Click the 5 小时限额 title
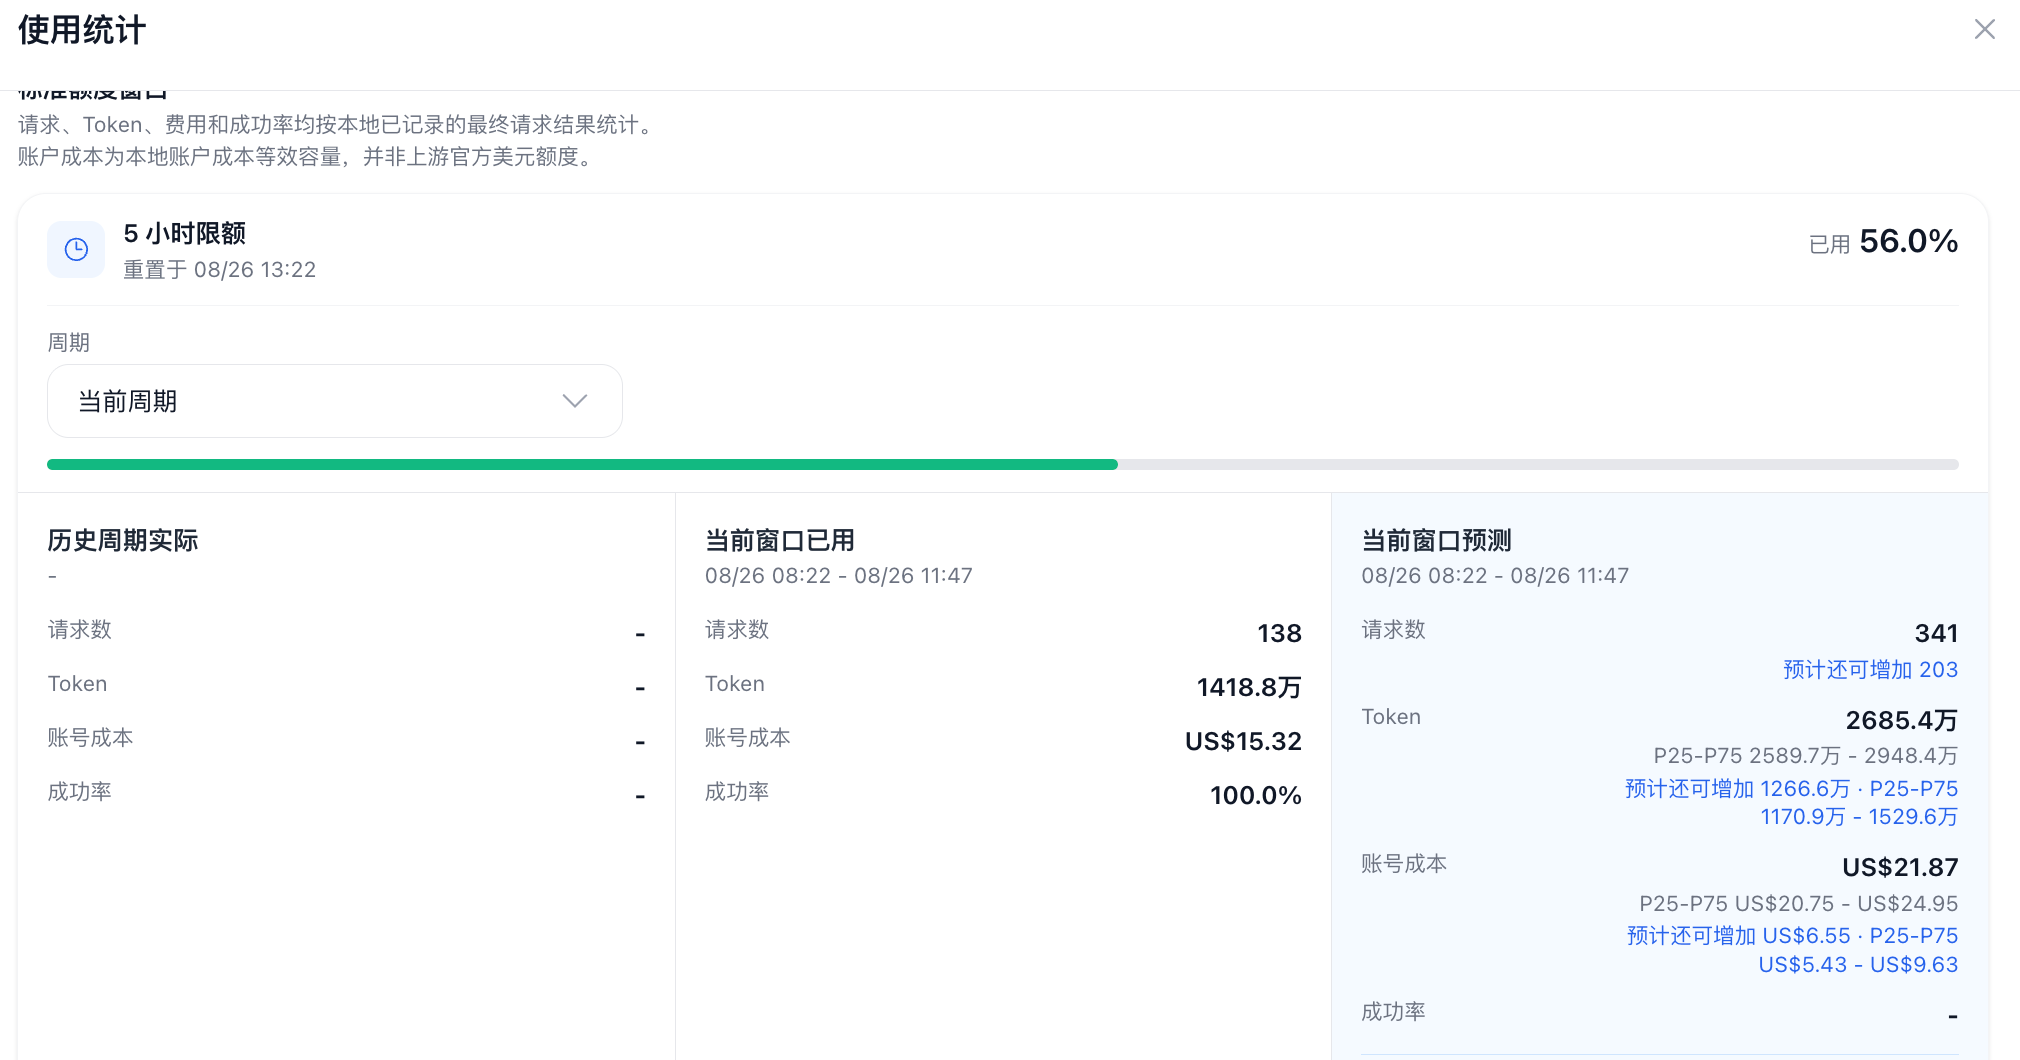This screenshot has height=1060, width=2020. (x=185, y=233)
